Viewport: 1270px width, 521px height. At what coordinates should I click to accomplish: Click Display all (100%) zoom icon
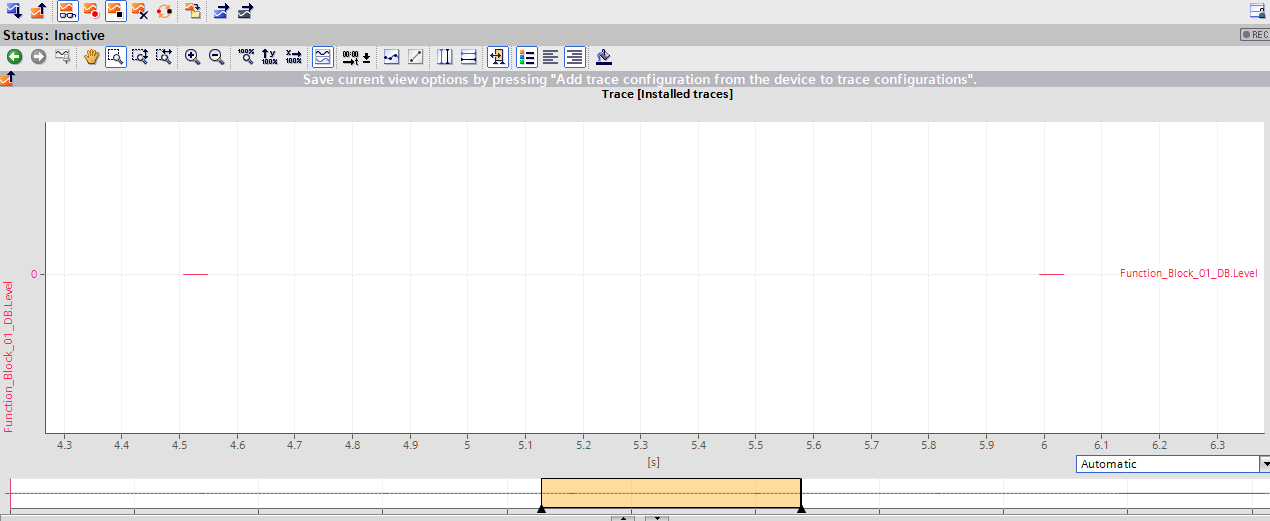246,57
